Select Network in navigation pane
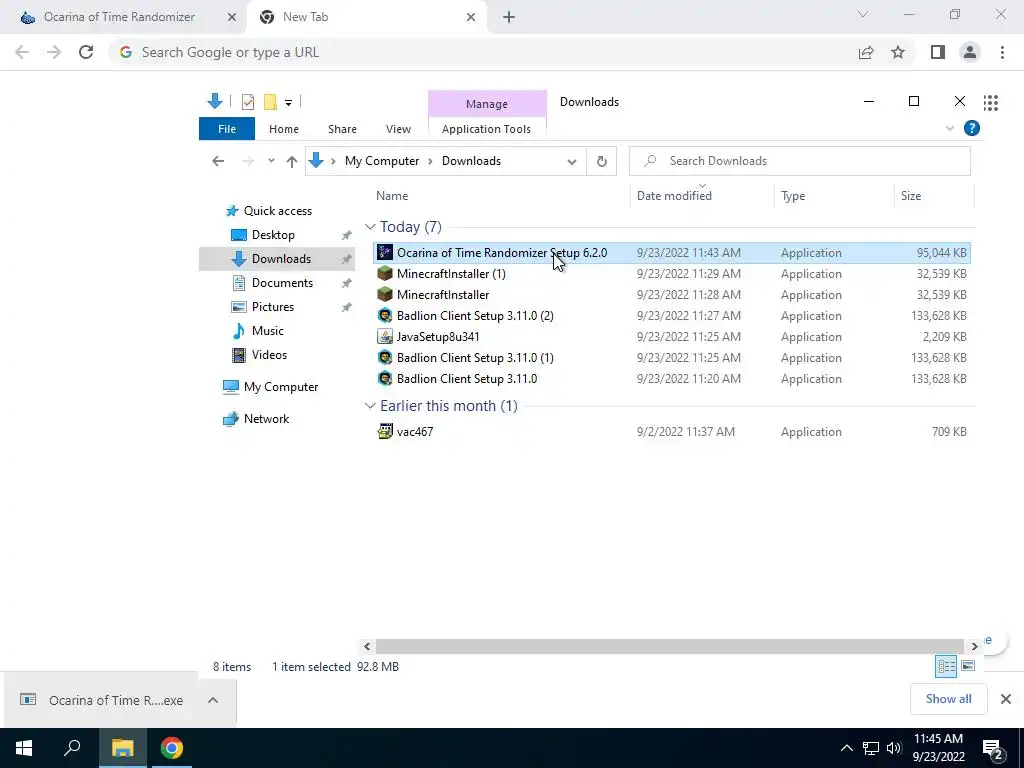Viewport: 1024px width, 768px height. pyautogui.click(x=266, y=419)
